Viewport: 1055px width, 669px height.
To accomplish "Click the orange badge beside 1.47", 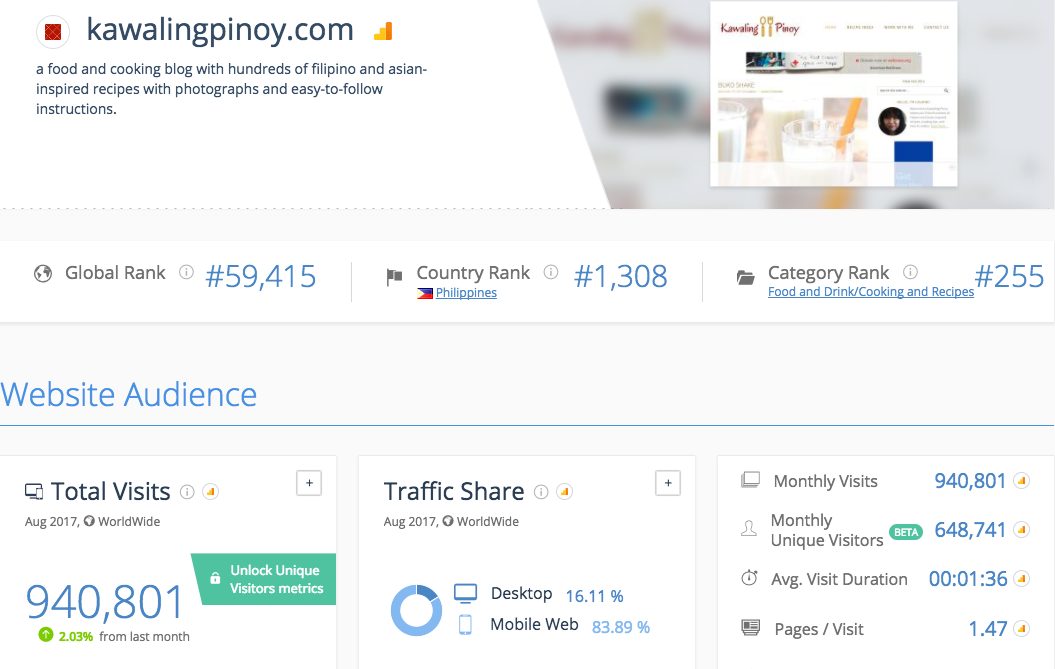I will [x=1021, y=629].
